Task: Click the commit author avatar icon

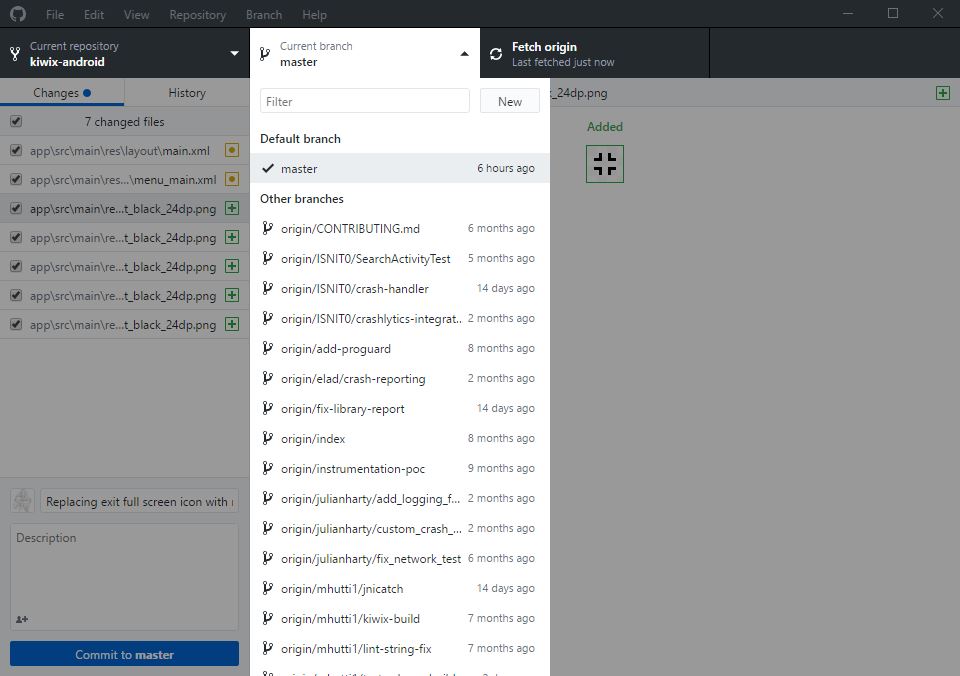Action: click(x=22, y=501)
